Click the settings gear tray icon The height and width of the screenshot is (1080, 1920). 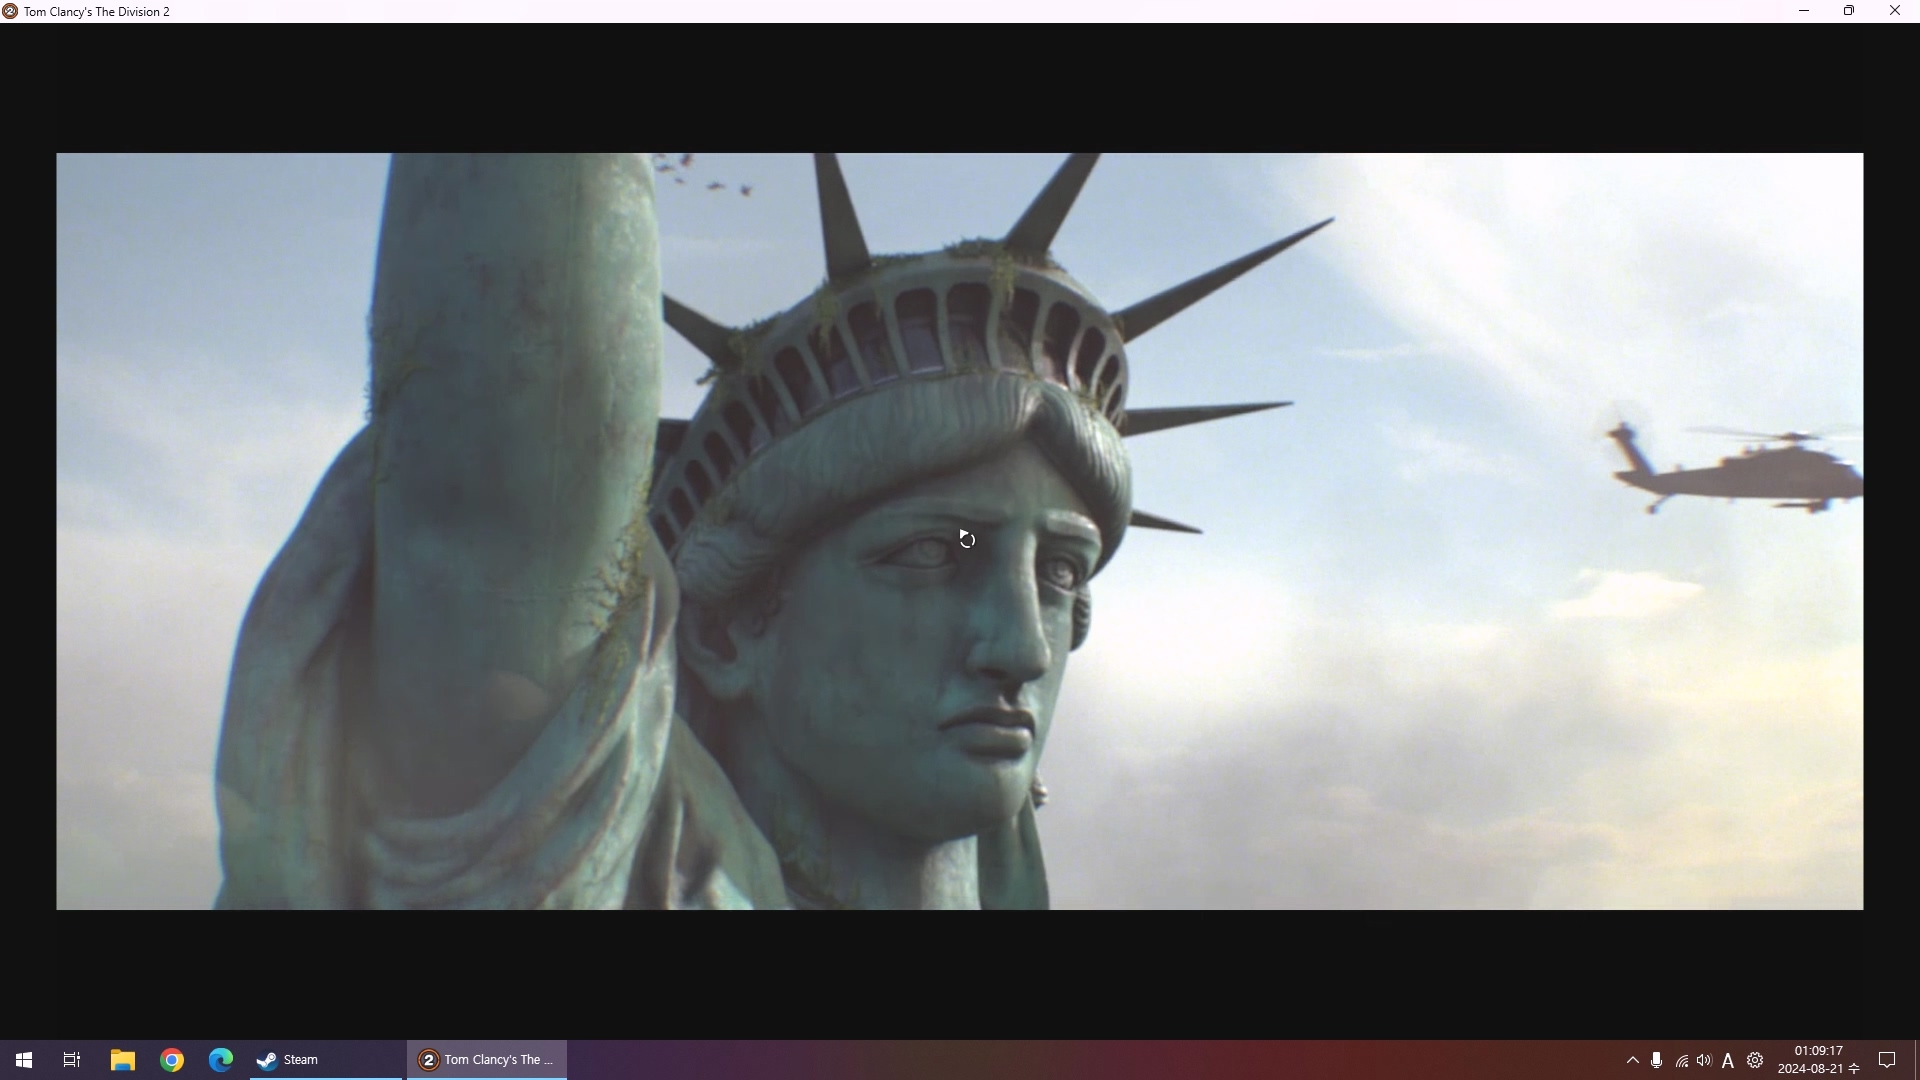(x=1755, y=1060)
